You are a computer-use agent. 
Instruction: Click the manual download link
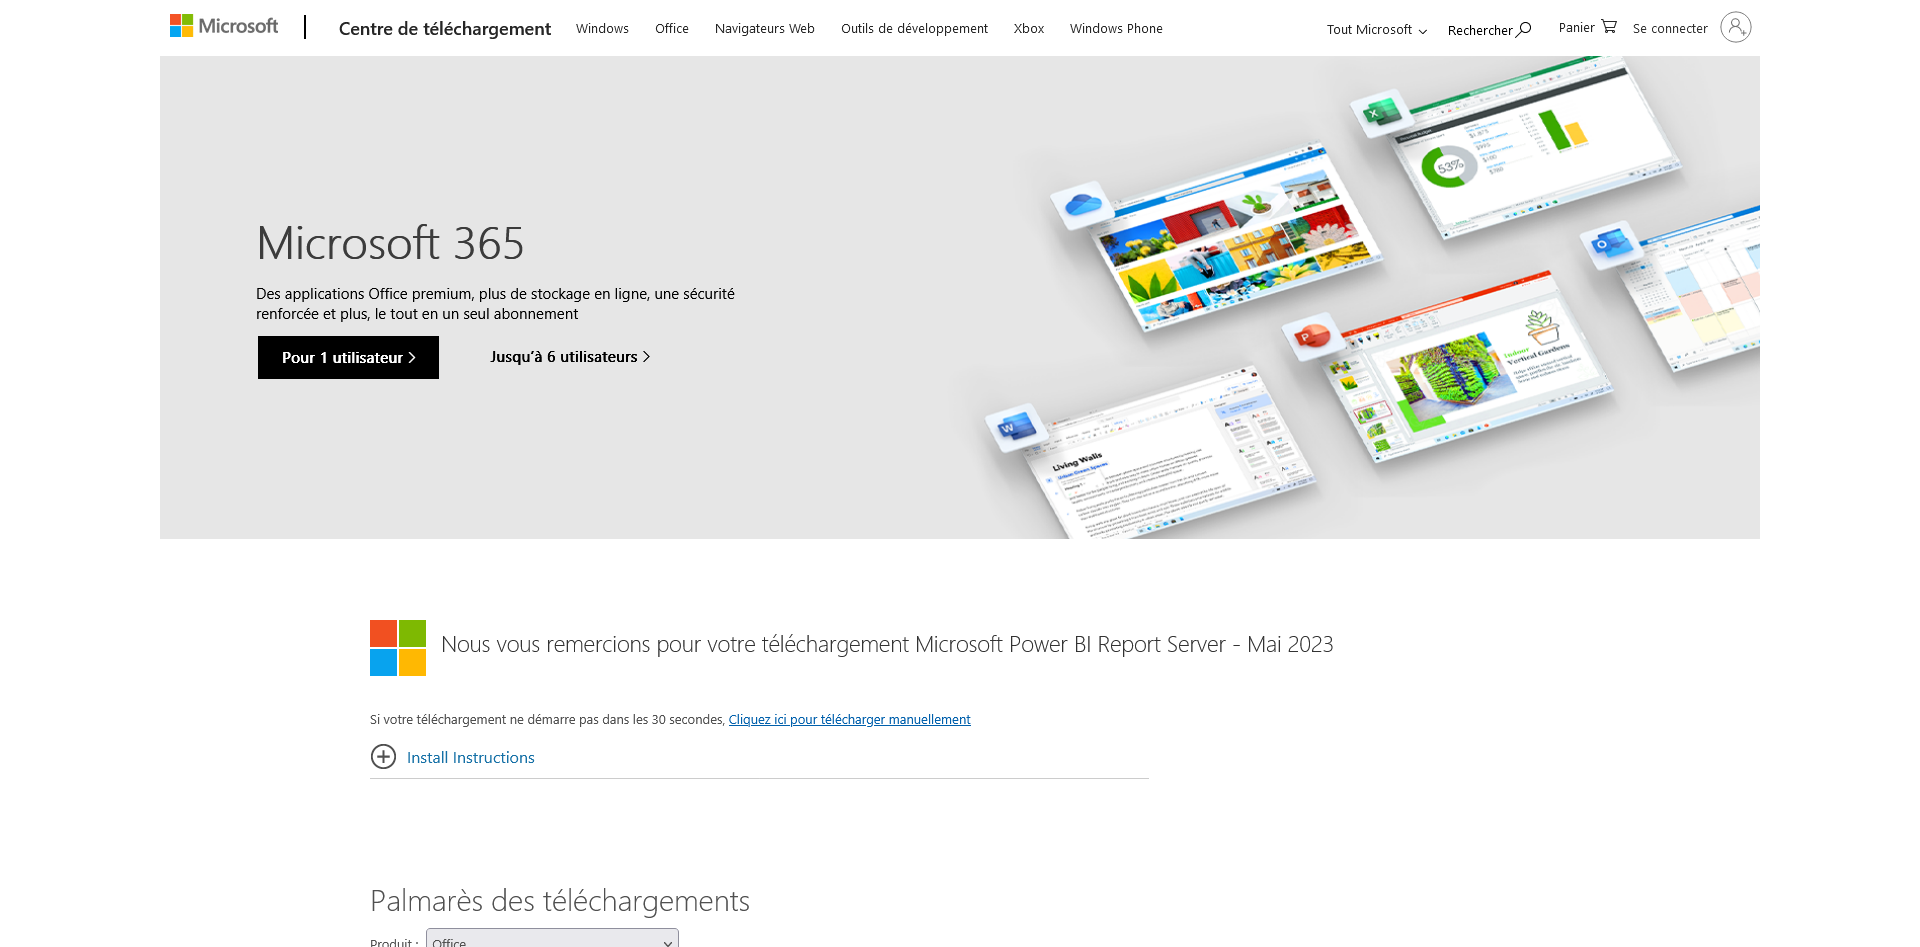pos(849,720)
